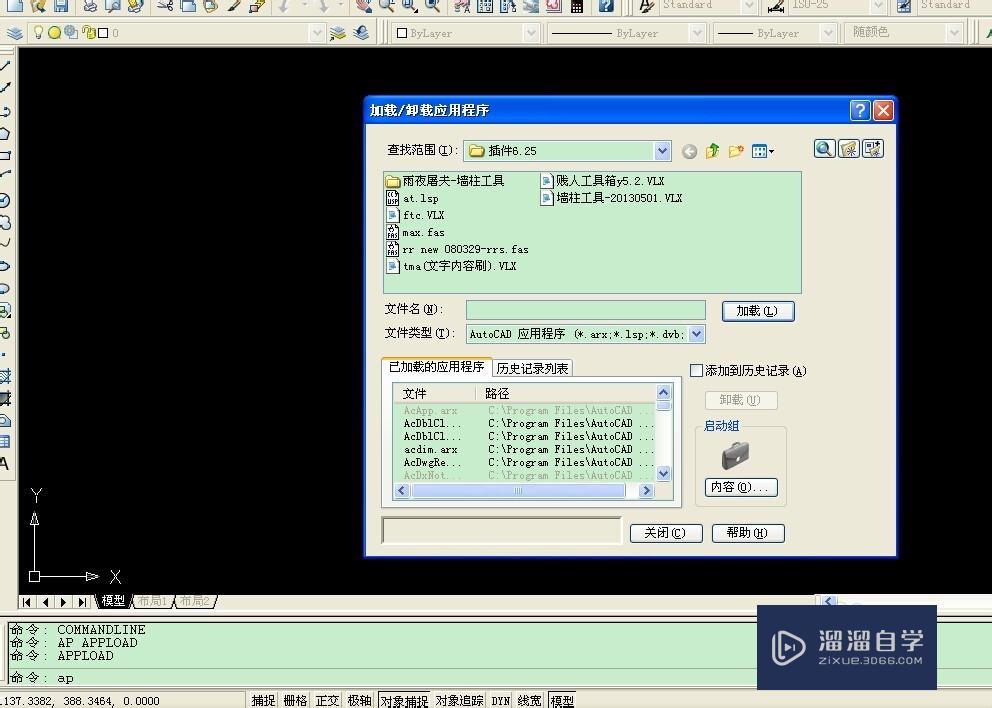
Task: Click the magnifier search icon in the dialog
Action: coord(824,148)
